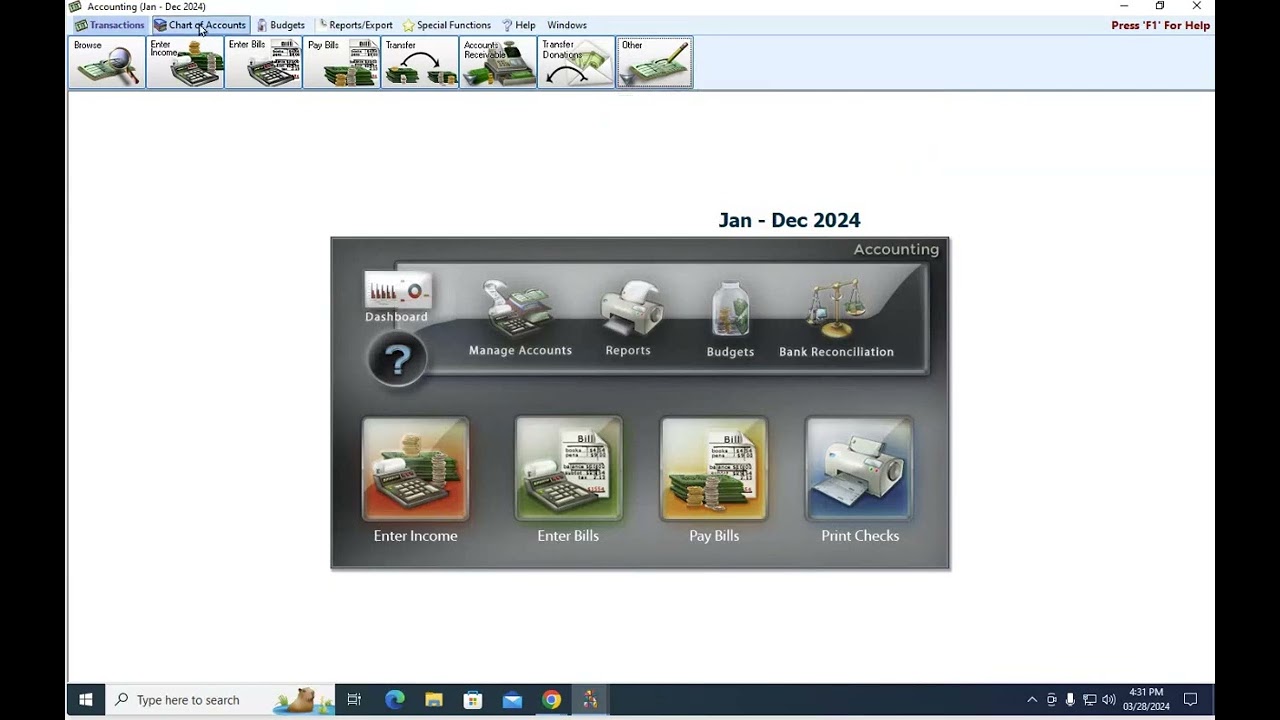Image resolution: width=1280 pixels, height=720 pixels.
Task: Open Bank Reconciliation scales icon
Action: pyautogui.click(x=836, y=320)
